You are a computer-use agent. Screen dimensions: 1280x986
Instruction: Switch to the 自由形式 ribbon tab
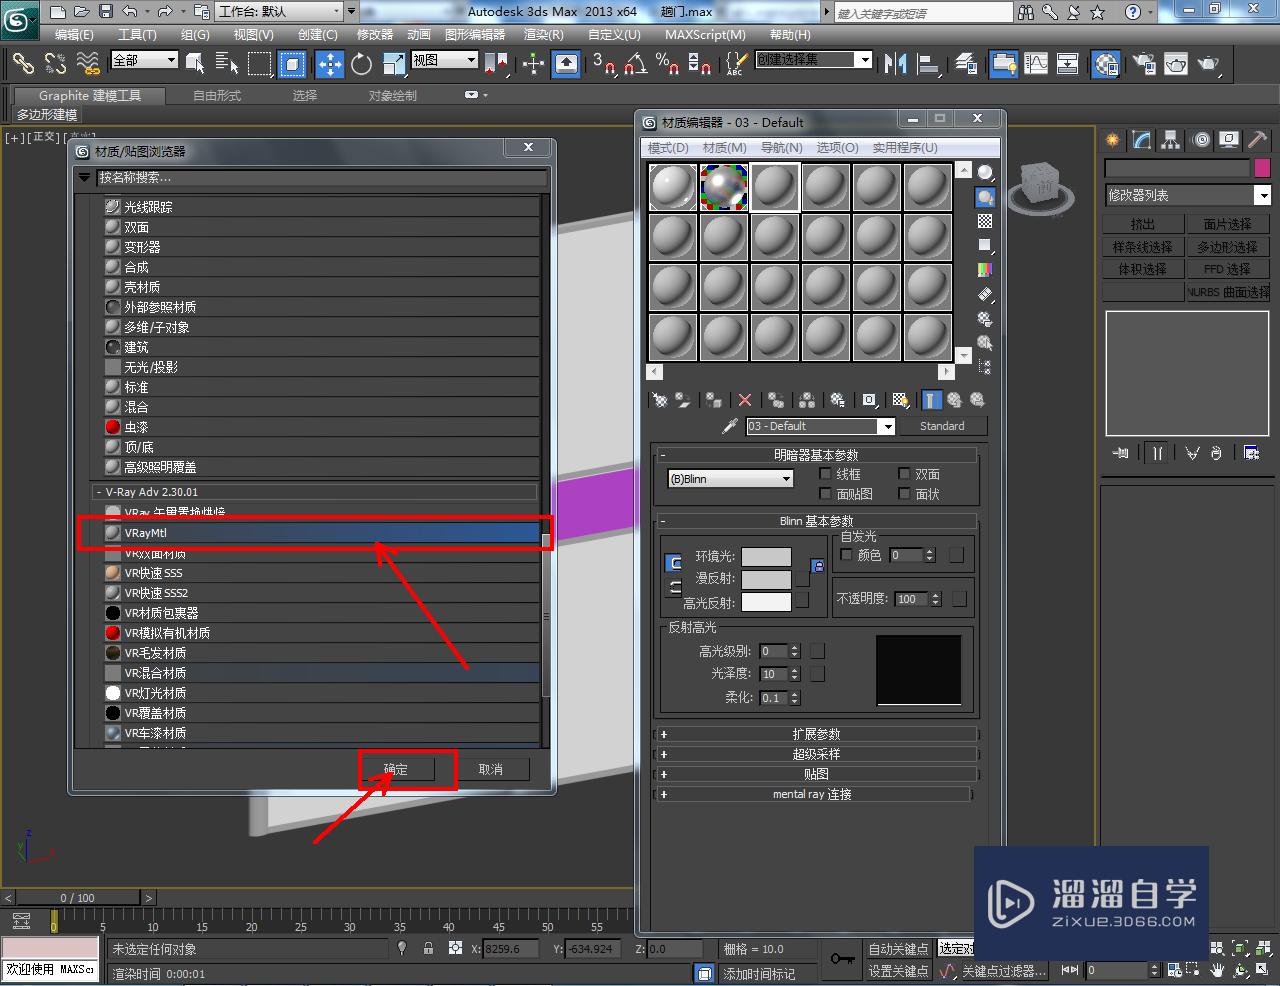(217, 95)
